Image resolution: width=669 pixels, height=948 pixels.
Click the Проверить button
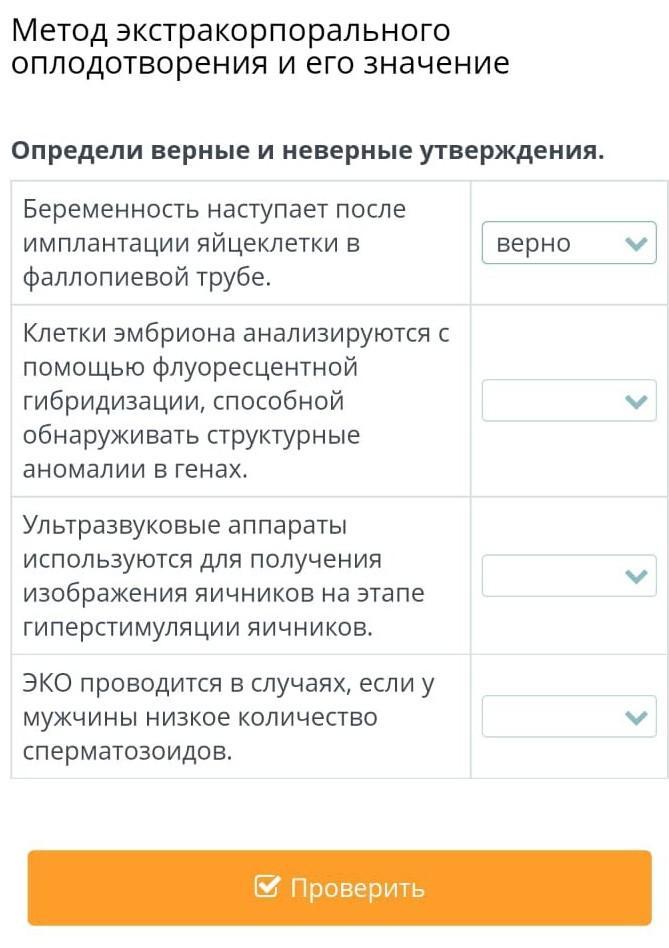[339, 887]
